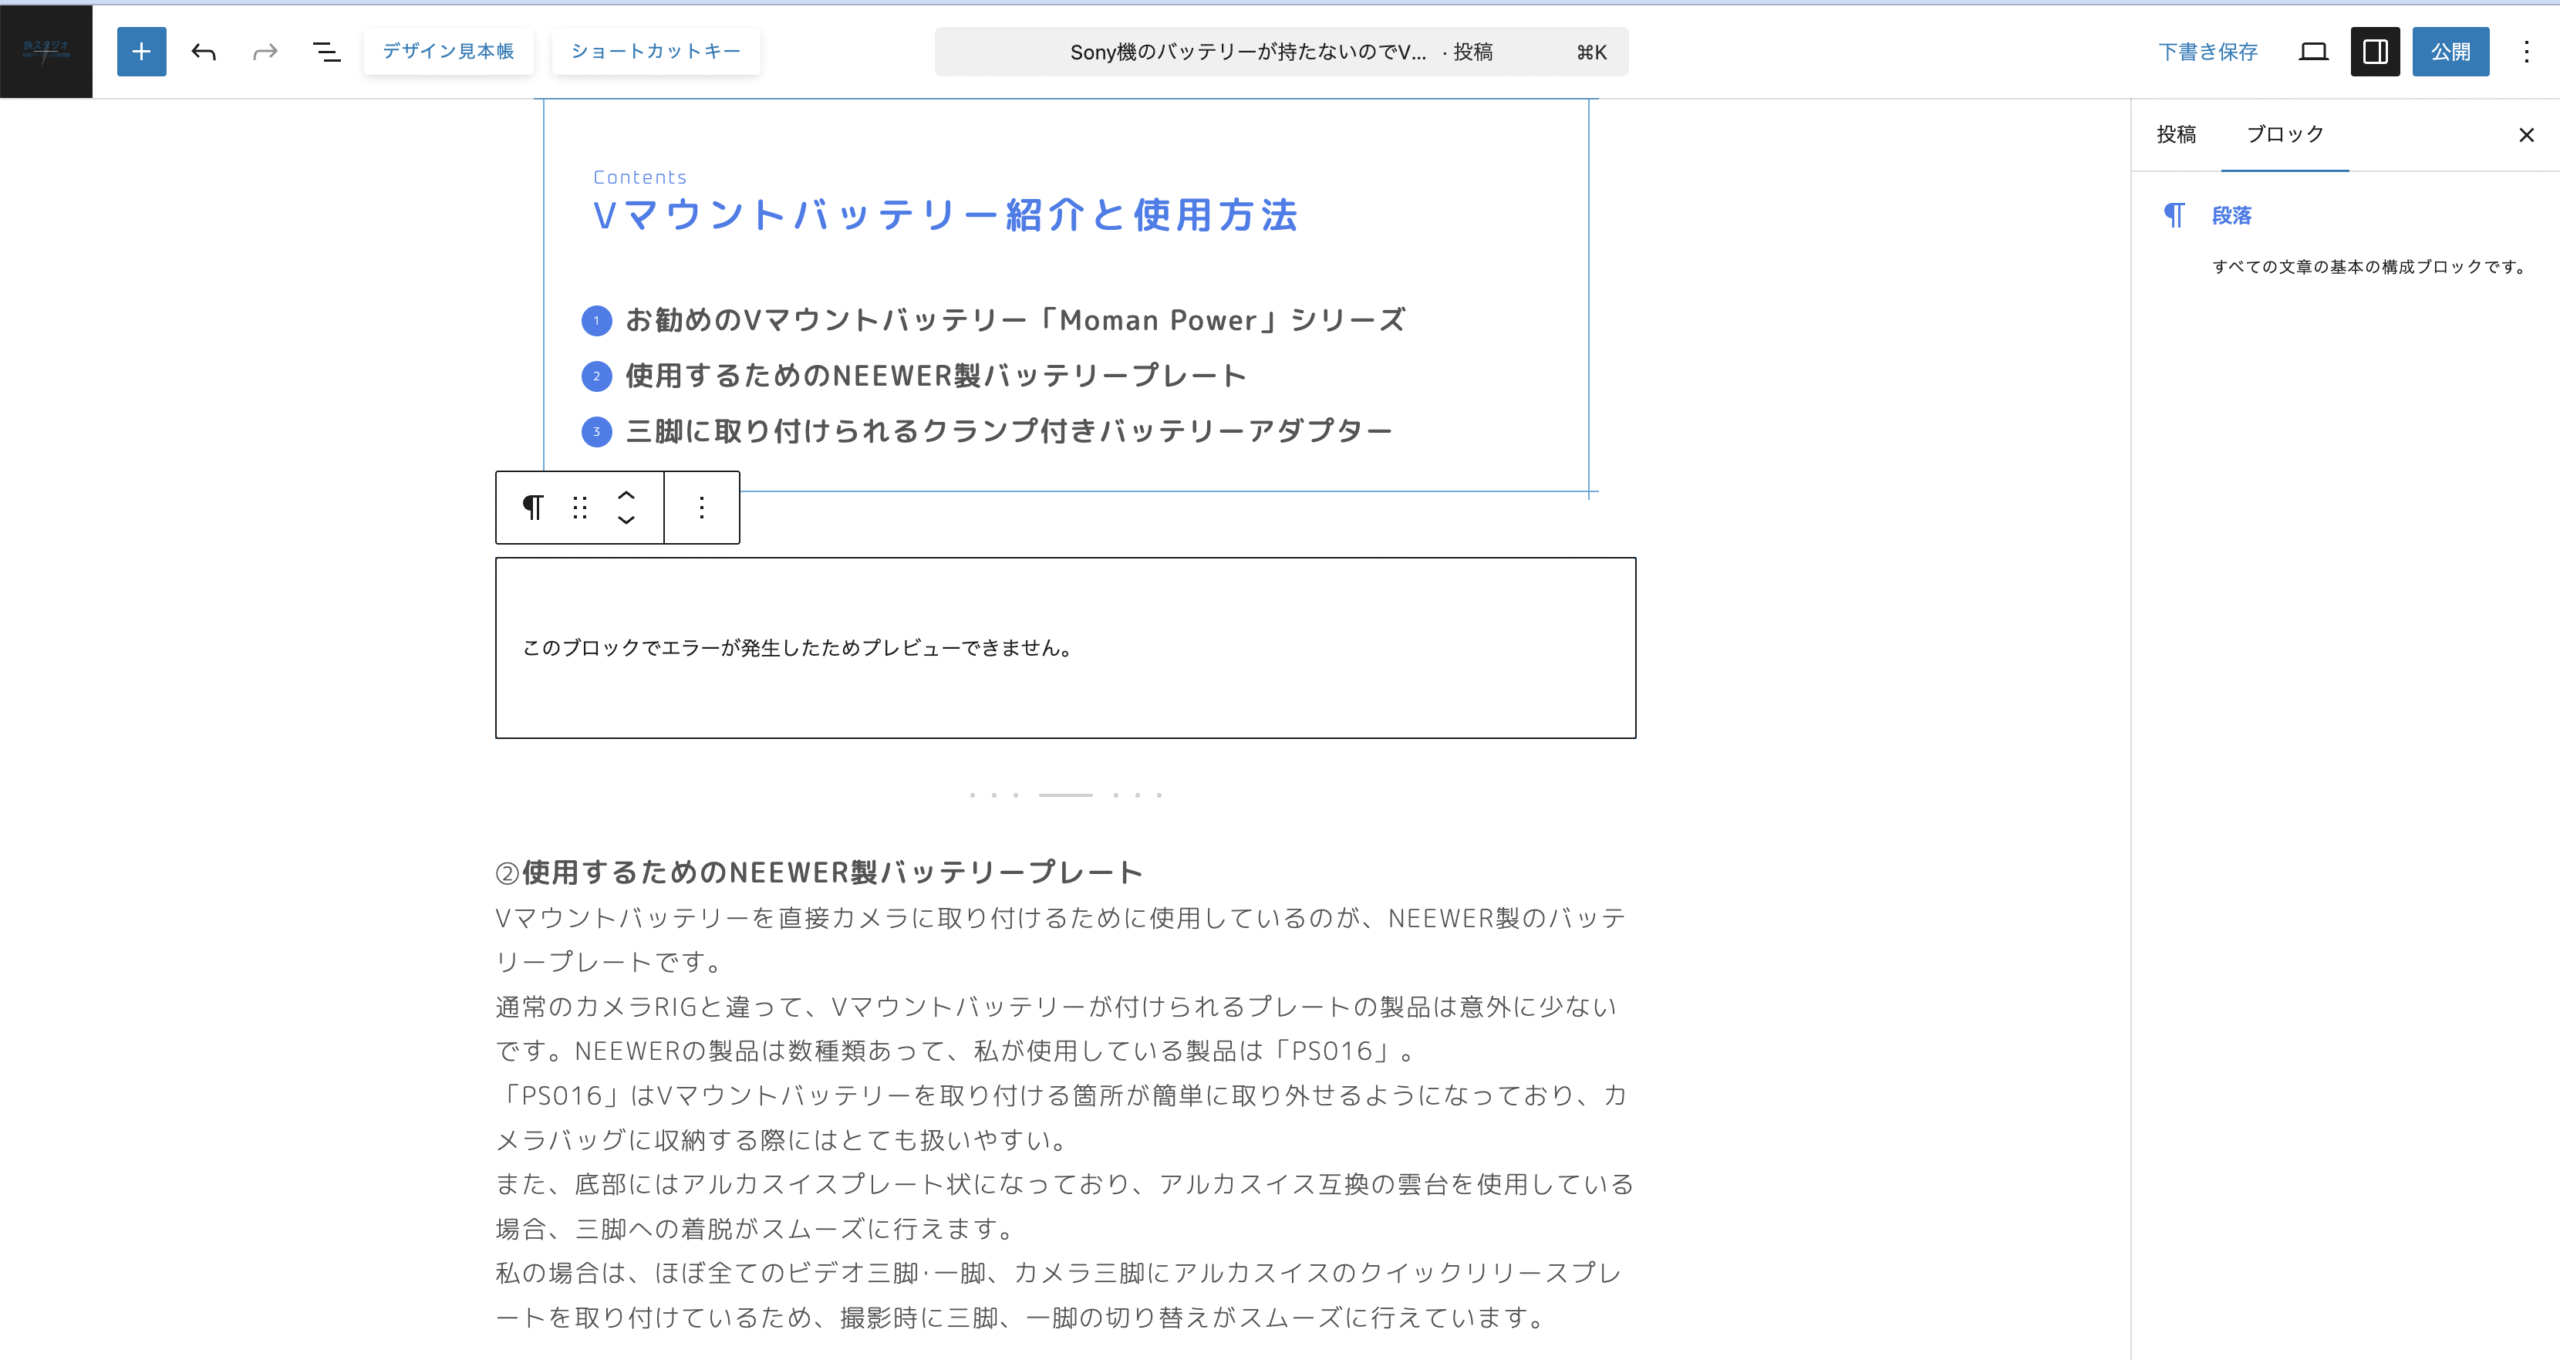Image resolution: width=2560 pixels, height=1360 pixels.
Task: Click paragraph starting 通常のカメラRIGと違って
Action: point(1058,1029)
